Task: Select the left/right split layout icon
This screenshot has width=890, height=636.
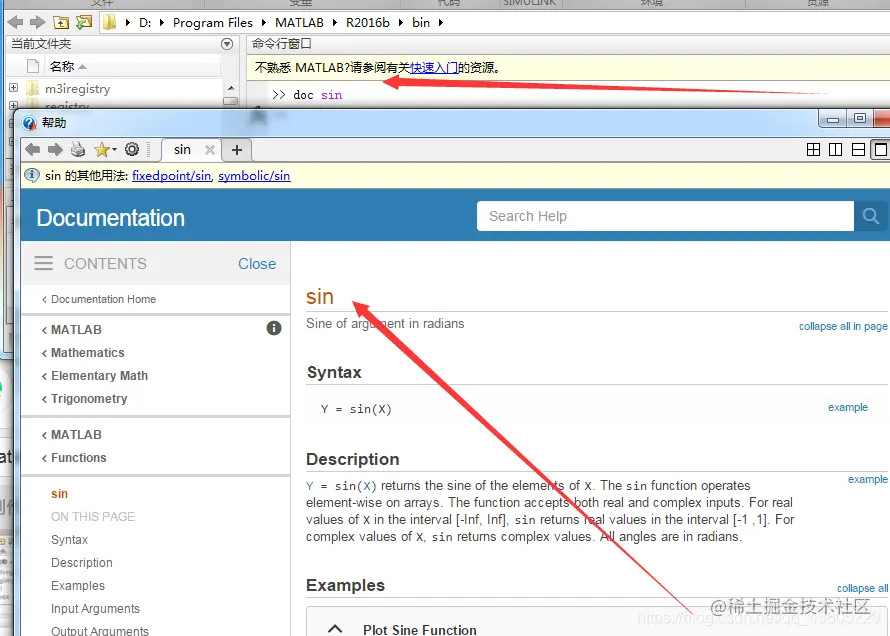Action: coord(836,150)
